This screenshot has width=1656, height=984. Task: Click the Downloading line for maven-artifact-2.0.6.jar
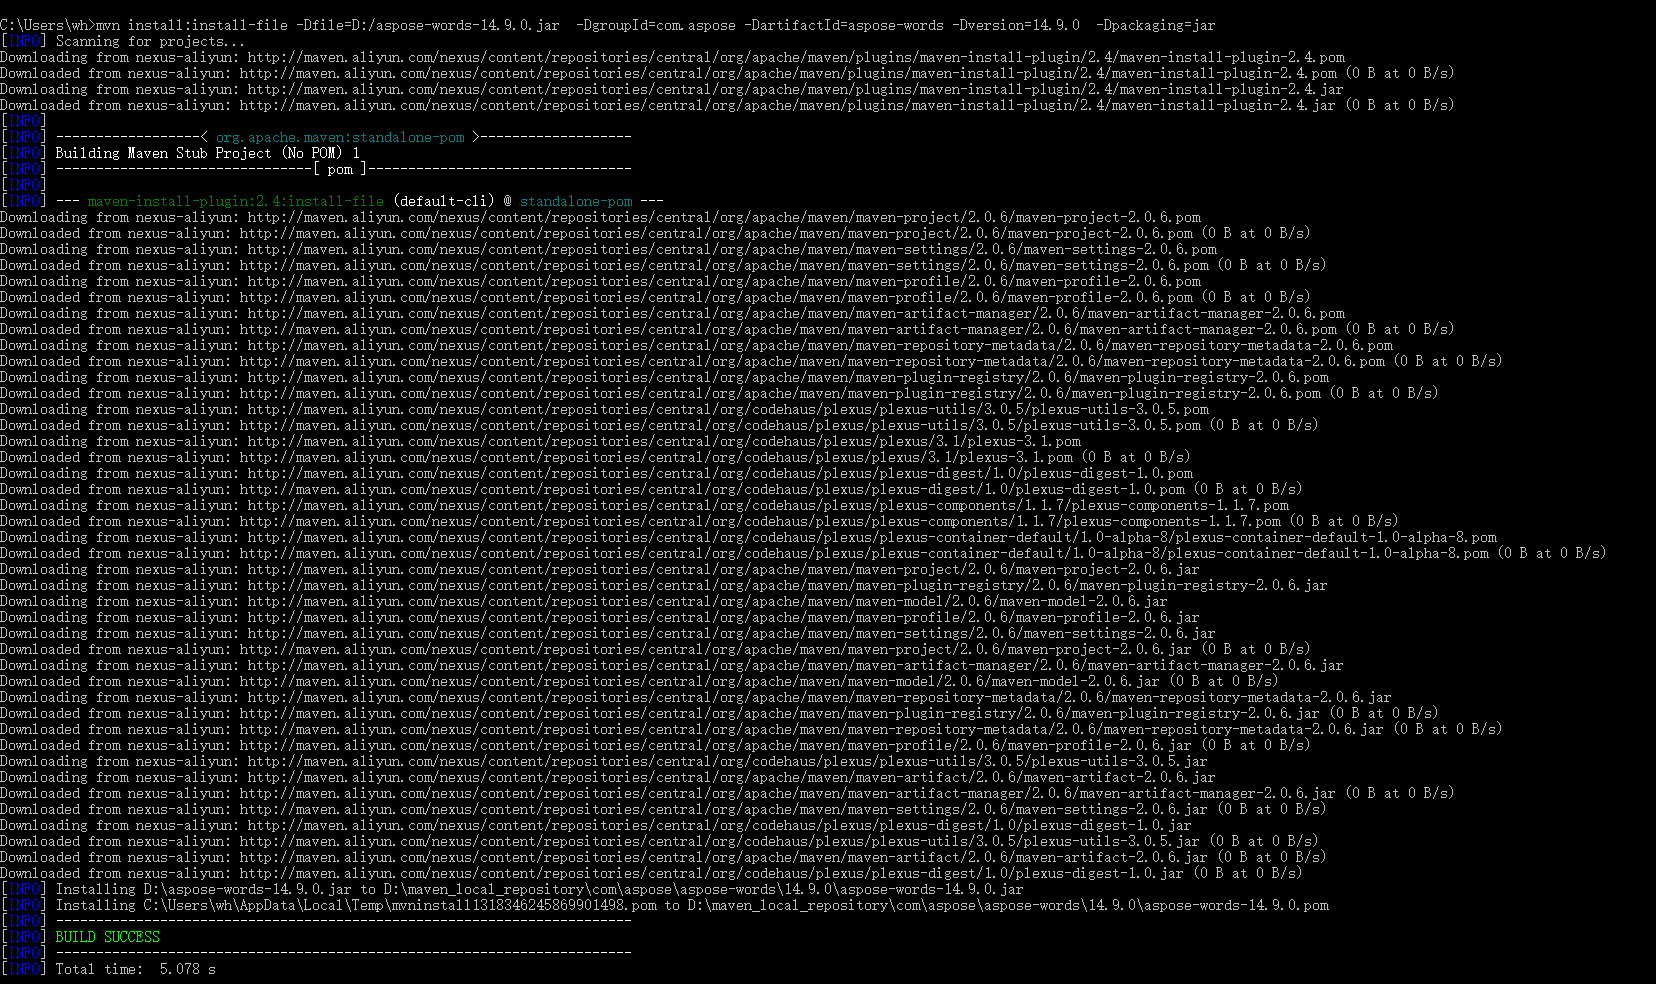coord(608,777)
